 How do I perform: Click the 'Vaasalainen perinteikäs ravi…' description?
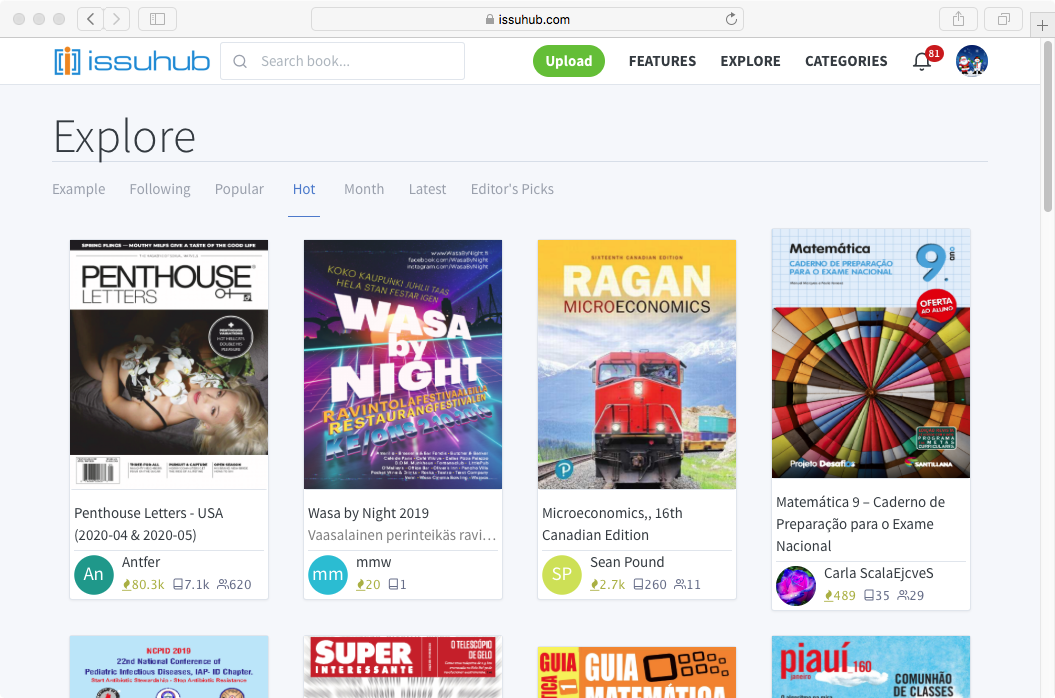point(402,535)
